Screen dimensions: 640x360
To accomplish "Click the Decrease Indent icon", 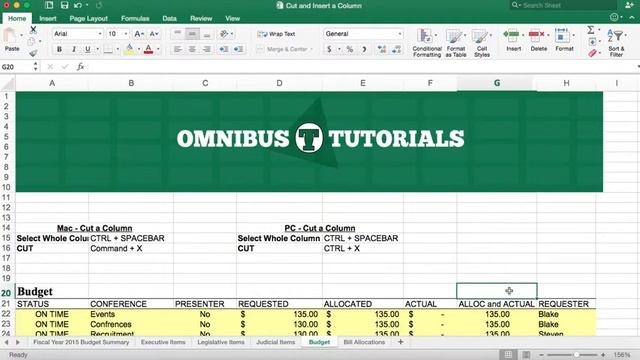I will [224, 49].
